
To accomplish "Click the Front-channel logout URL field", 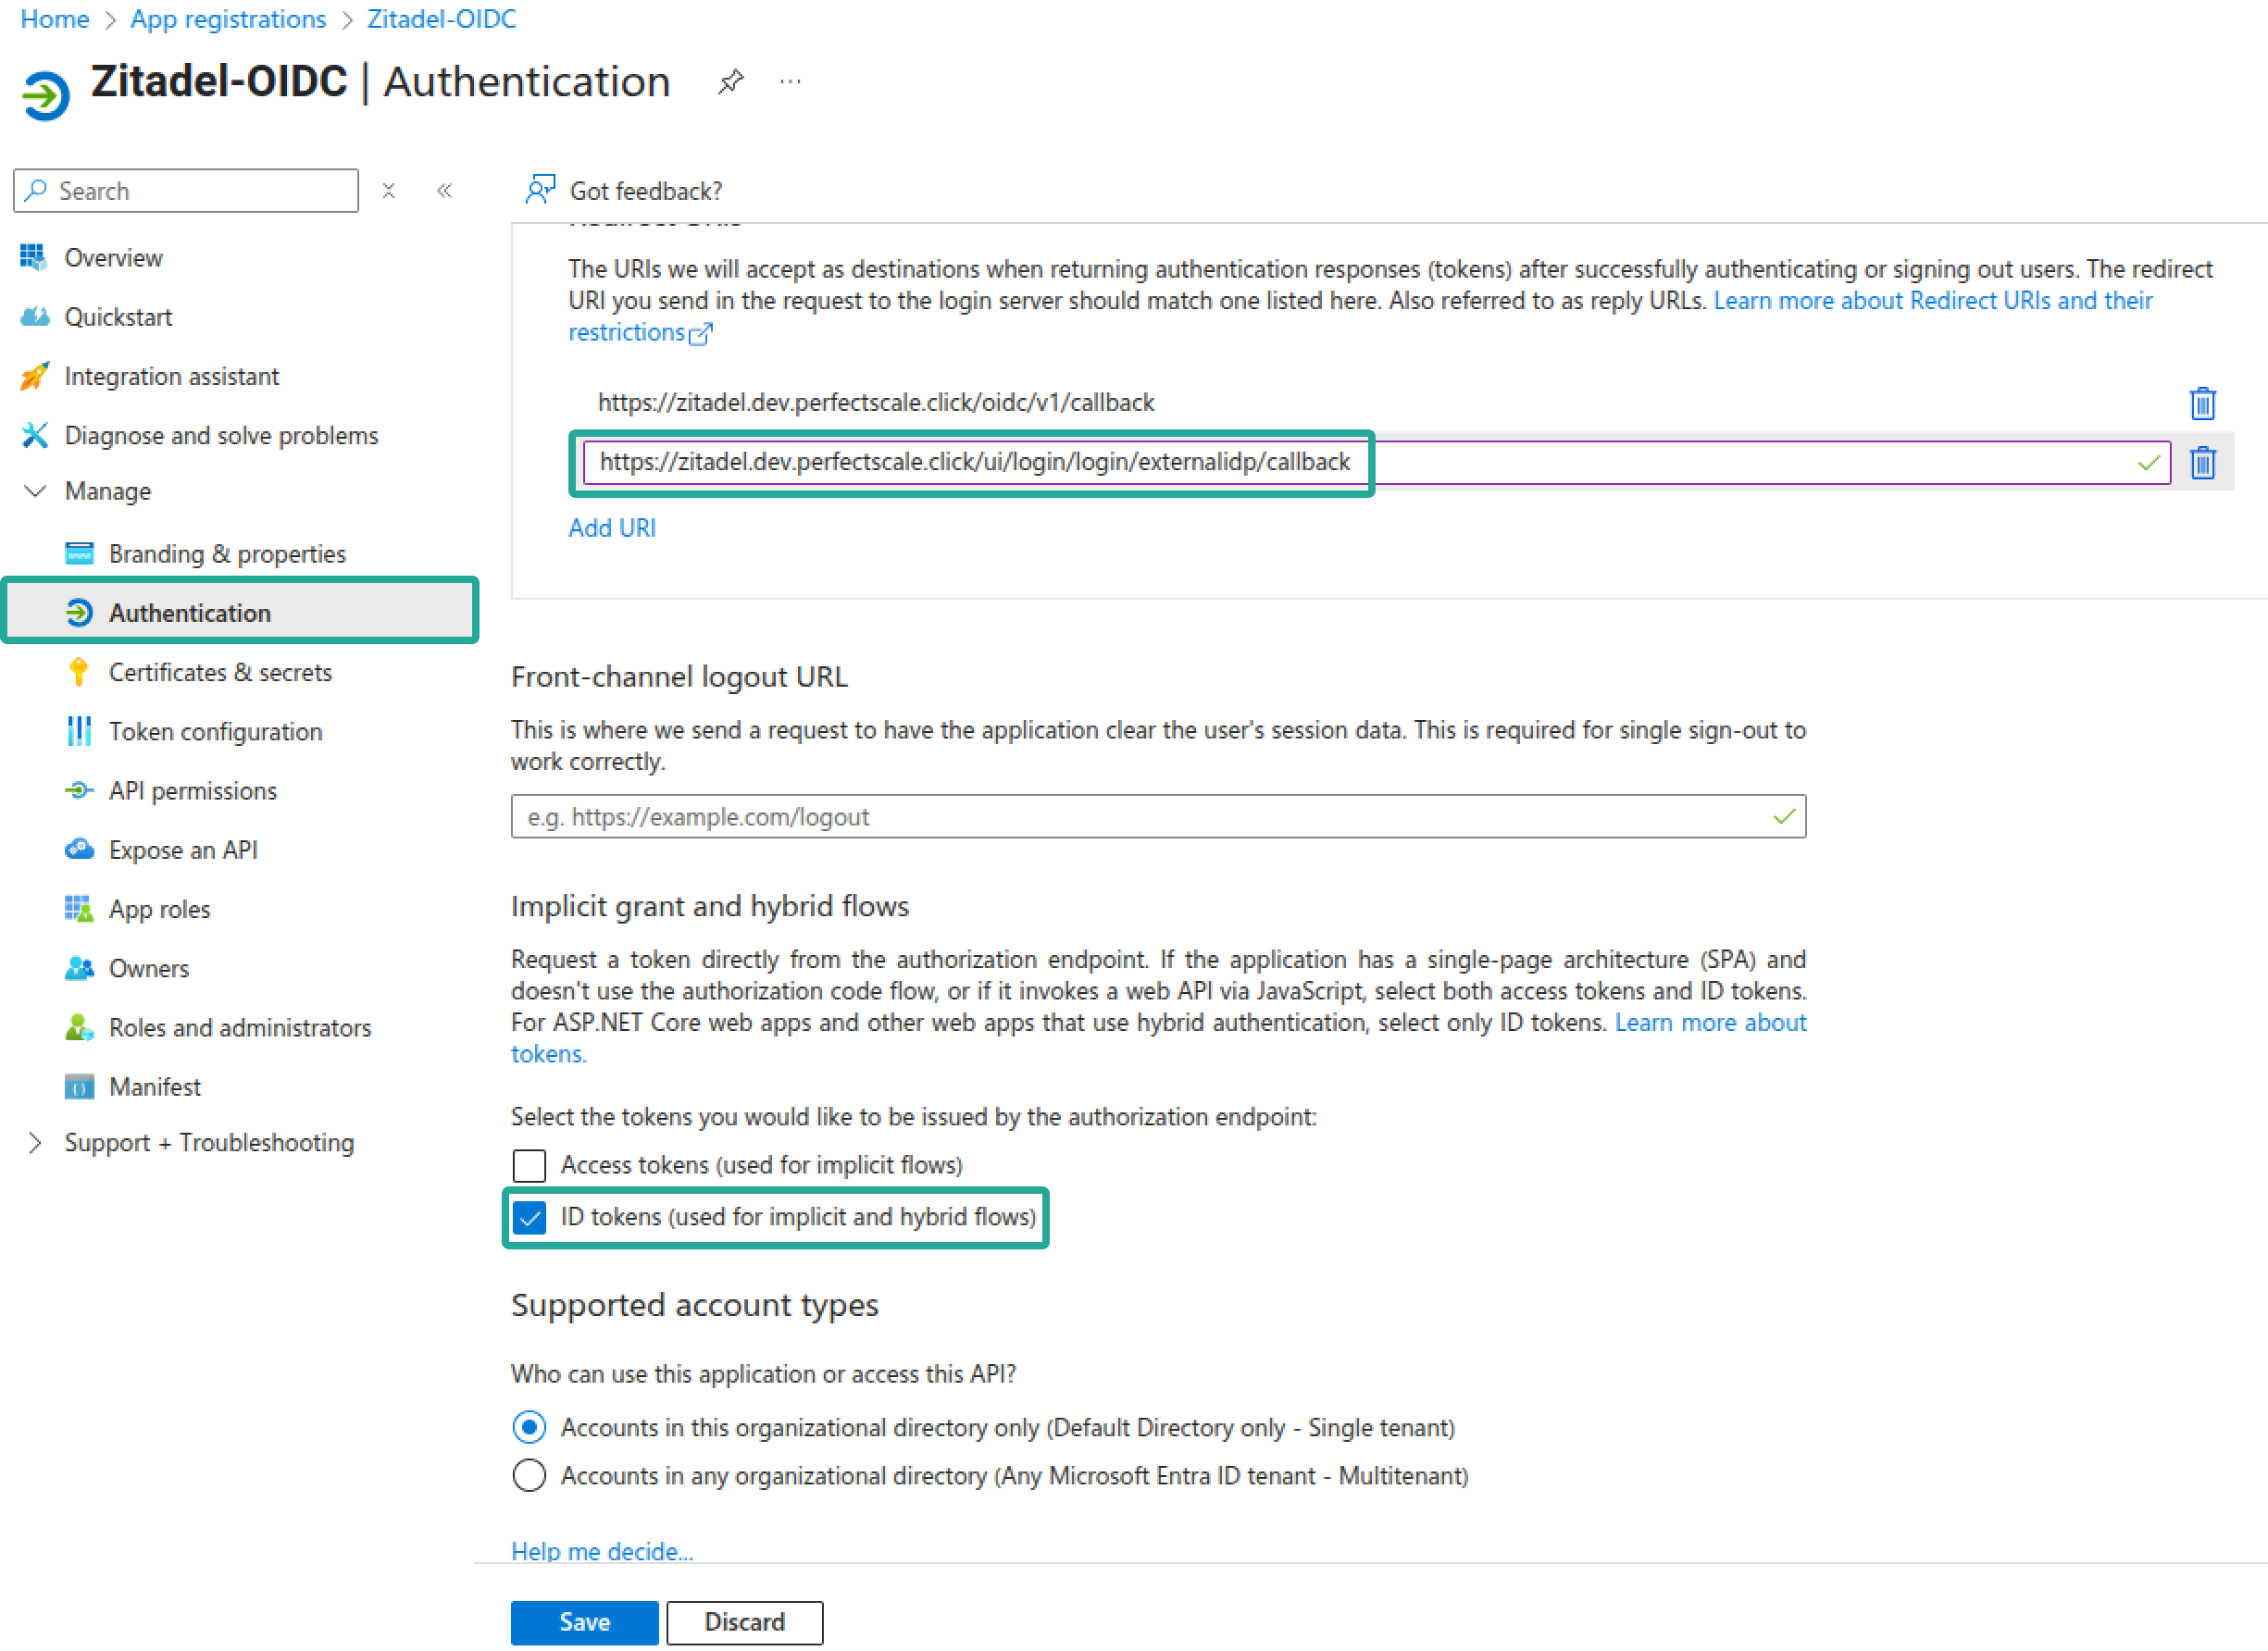I will click(x=1158, y=816).
